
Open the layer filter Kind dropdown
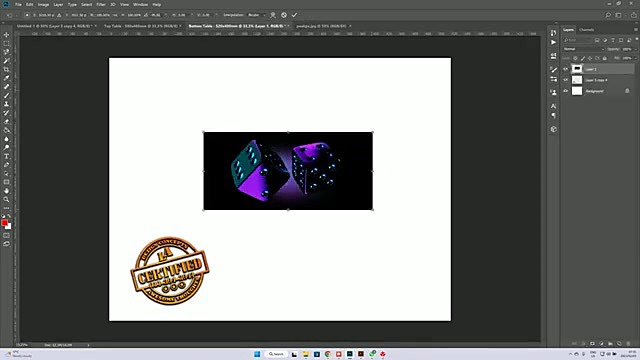click(x=577, y=40)
